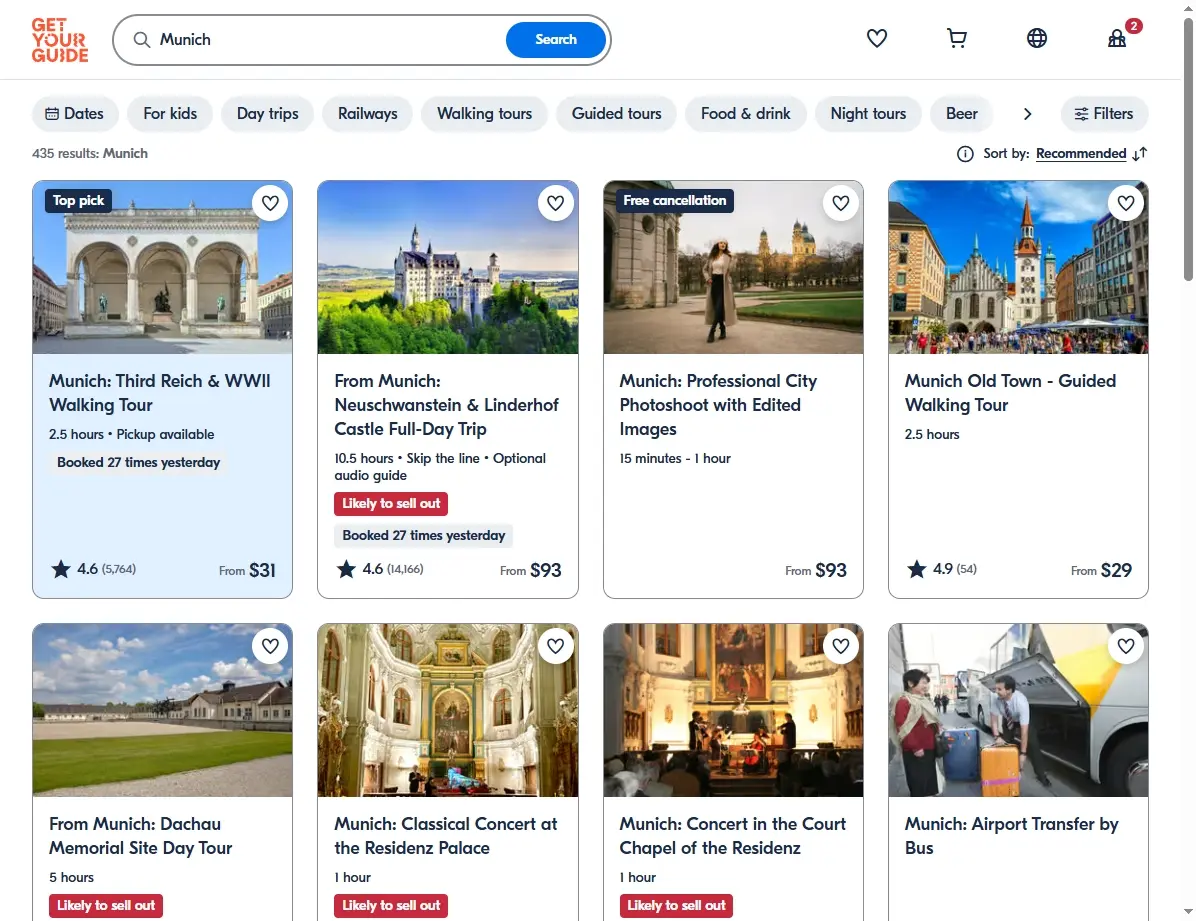Screen dimensions: 1196x921
Task: Open Munich: Airport Transfer by Bus title
Action: tap(1011, 836)
